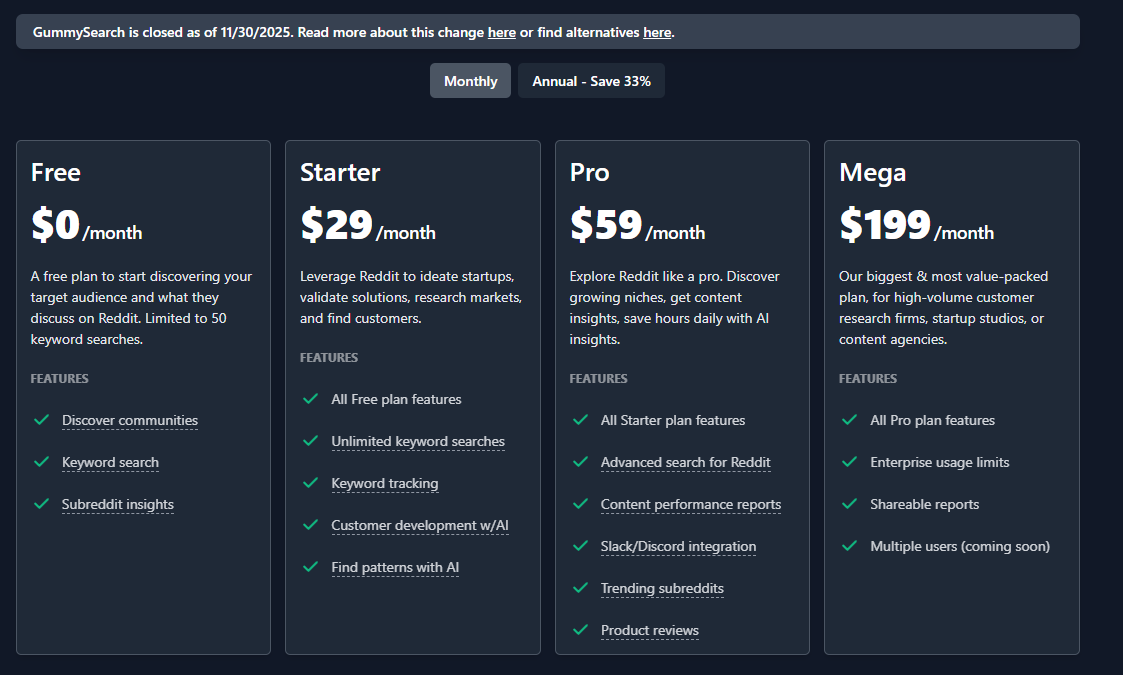This screenshot has height=675, width=1123.
Task: Select the Mega plan heading
Action: click(x=872, y=173)
